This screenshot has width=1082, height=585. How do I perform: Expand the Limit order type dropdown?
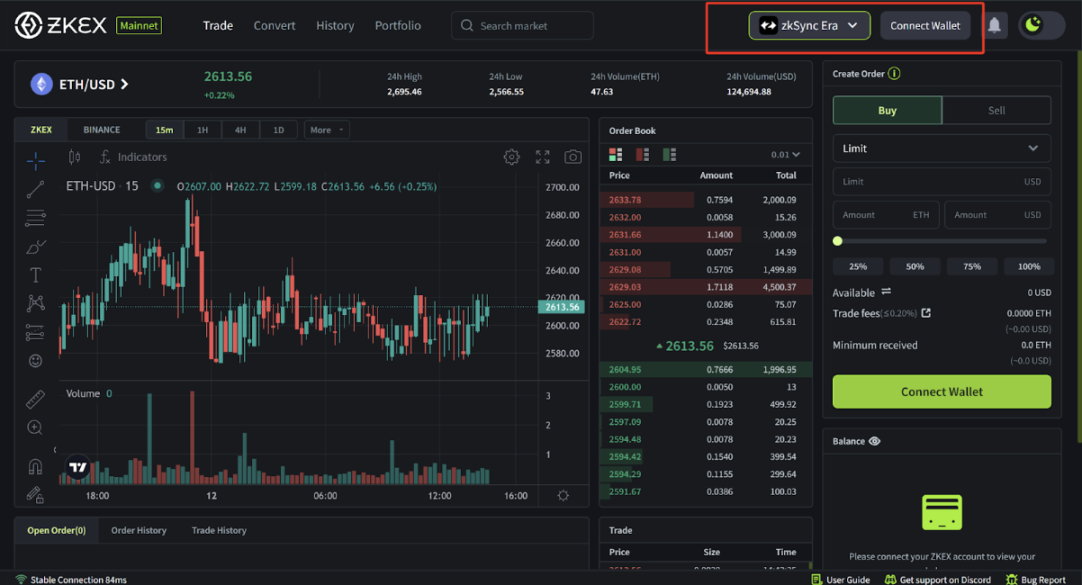point(941,148)
